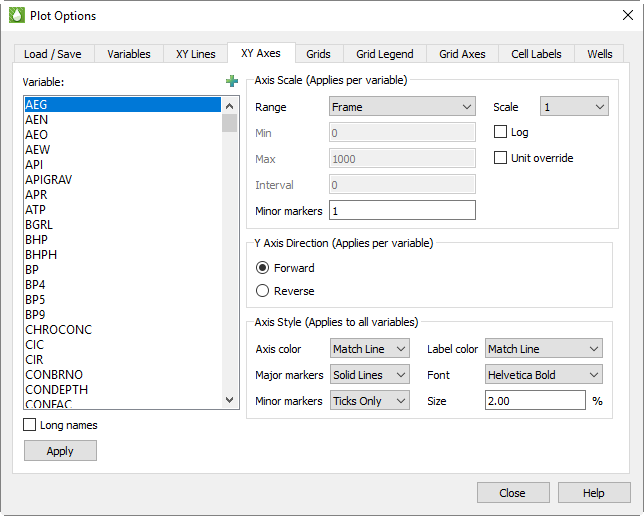Click the Help button
644x516 pixels.
point(594,493)
